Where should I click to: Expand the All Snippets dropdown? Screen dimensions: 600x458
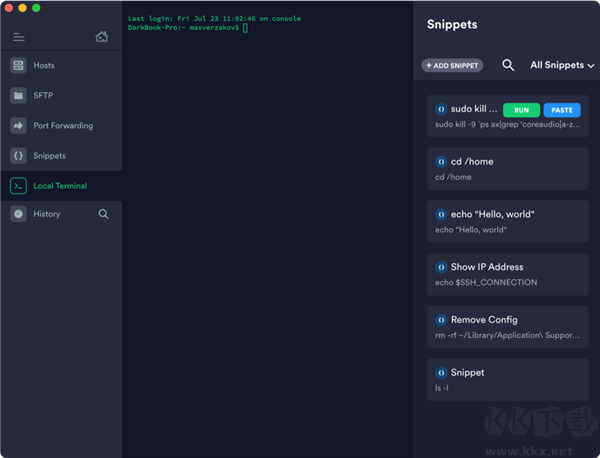click(x=562, y=65)
